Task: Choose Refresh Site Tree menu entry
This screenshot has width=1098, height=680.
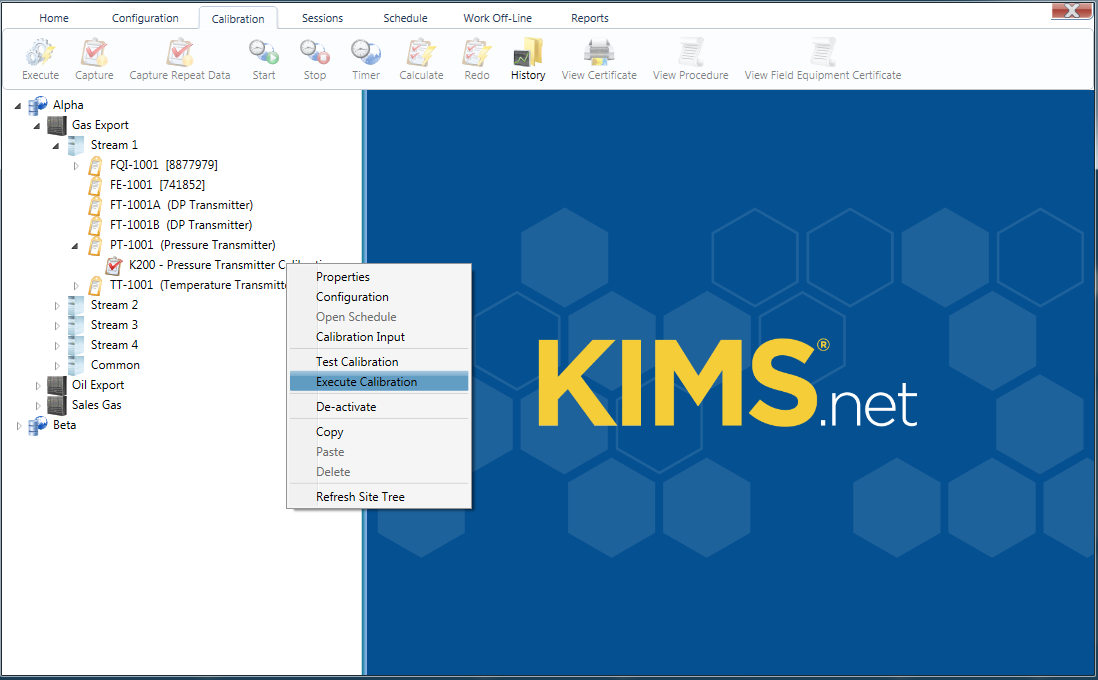Action: click(379, 497)
